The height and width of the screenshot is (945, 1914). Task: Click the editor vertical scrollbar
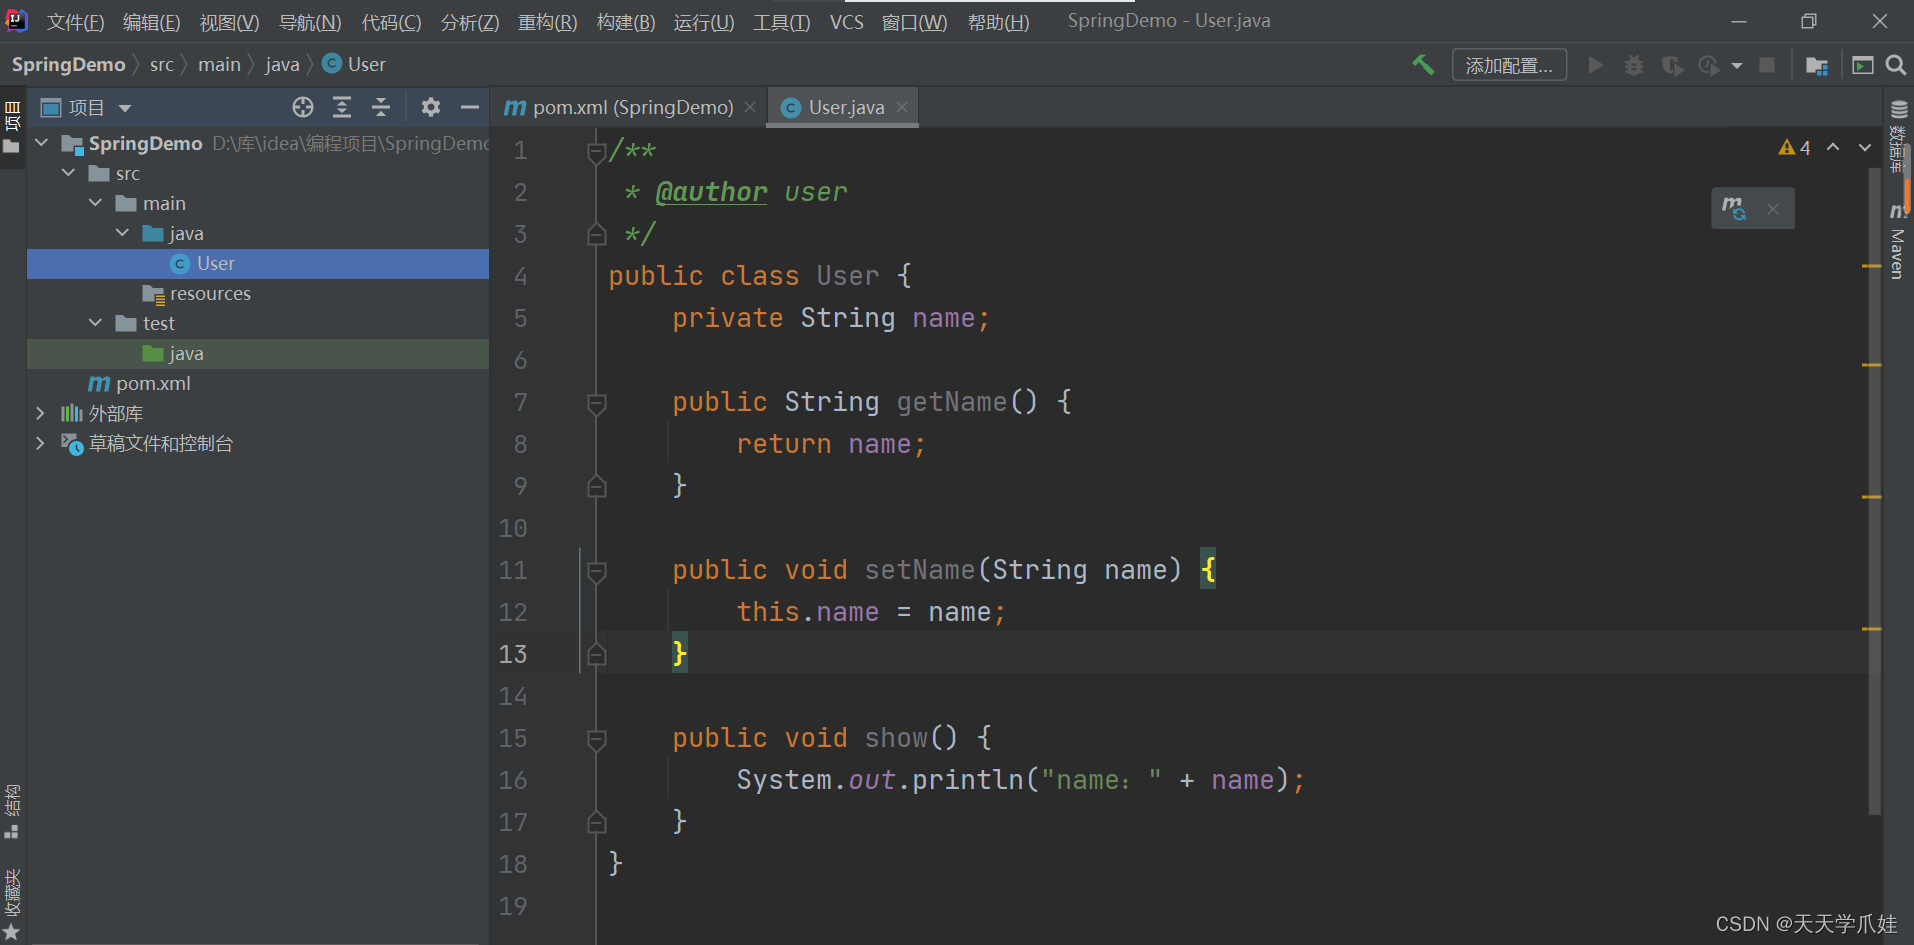click(1874, 490)
